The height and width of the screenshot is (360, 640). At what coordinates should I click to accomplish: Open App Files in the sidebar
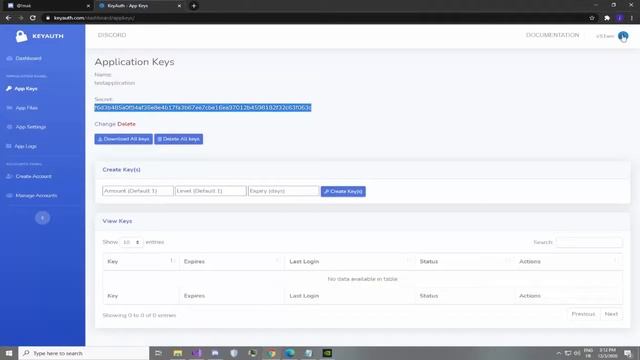pyautogui.click(x=27, y=108)
